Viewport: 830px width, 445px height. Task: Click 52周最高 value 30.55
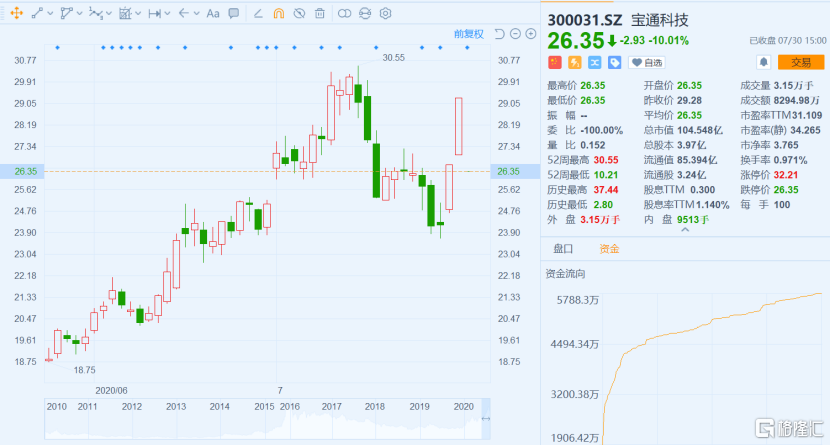click(x=606, y=160)
